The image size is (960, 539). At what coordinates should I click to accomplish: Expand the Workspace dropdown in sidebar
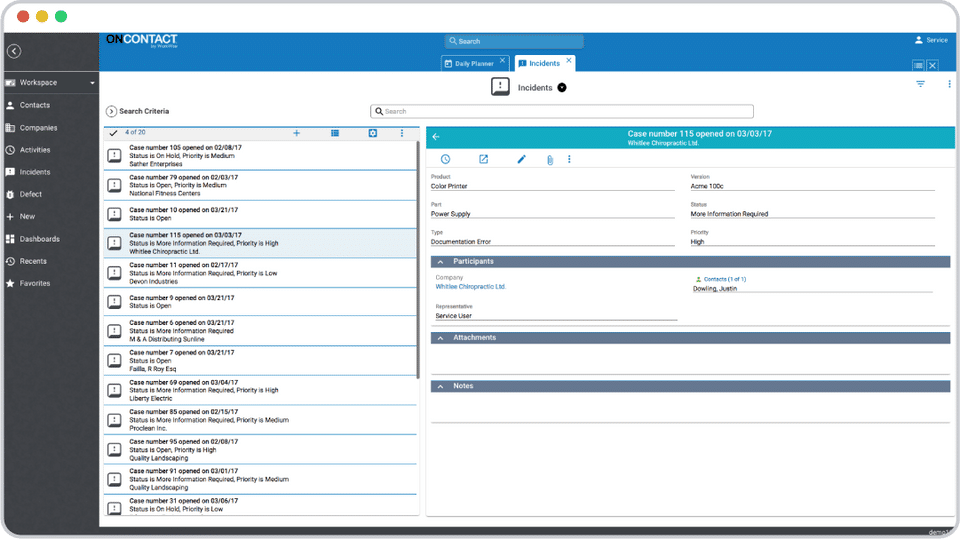[92, 83]
